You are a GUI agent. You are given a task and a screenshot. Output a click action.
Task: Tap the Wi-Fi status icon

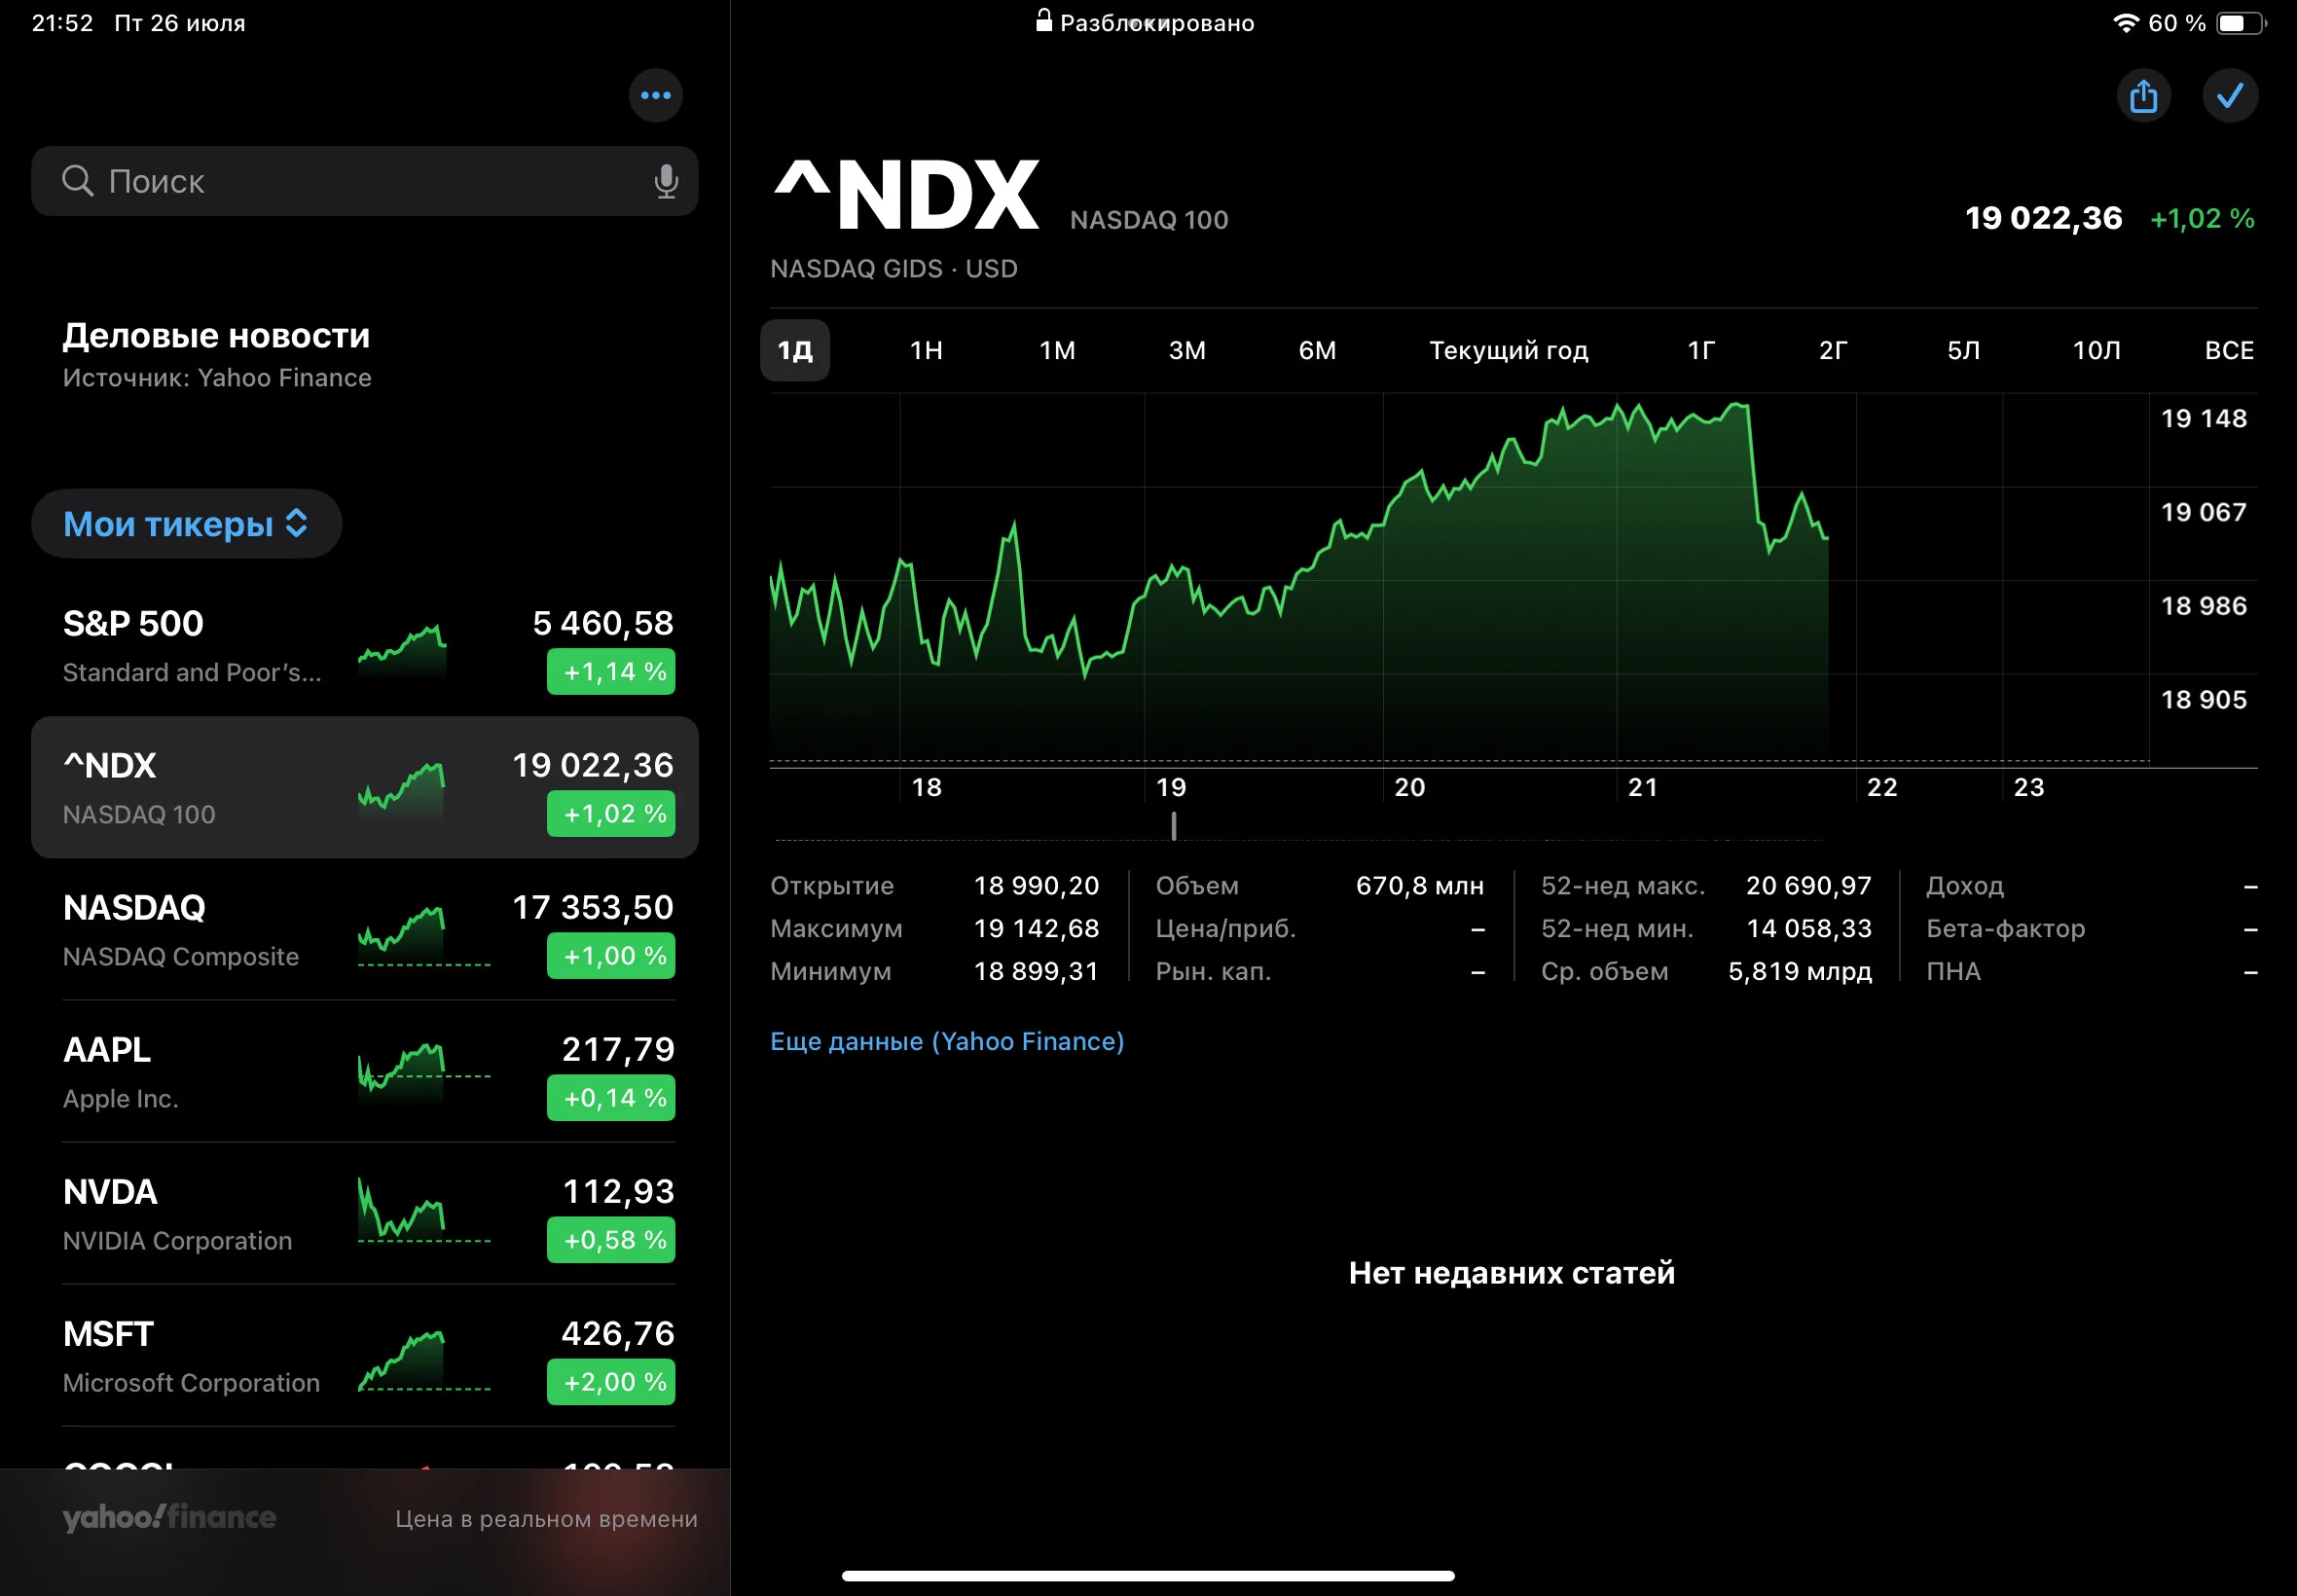pyautogui.click(x=2126, y=23)
